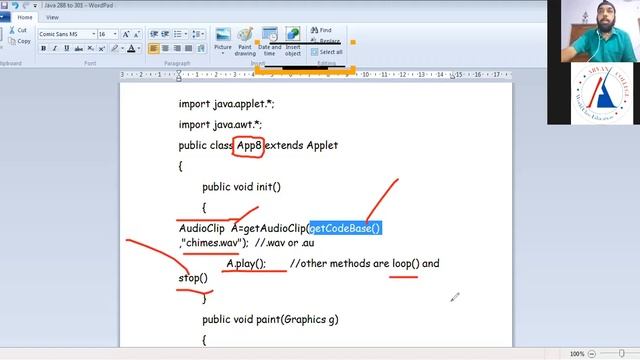The image size is (640, 360).
Task: Click the 'public void init()' line
Action: pyautogui.click(x=242, y=187)
